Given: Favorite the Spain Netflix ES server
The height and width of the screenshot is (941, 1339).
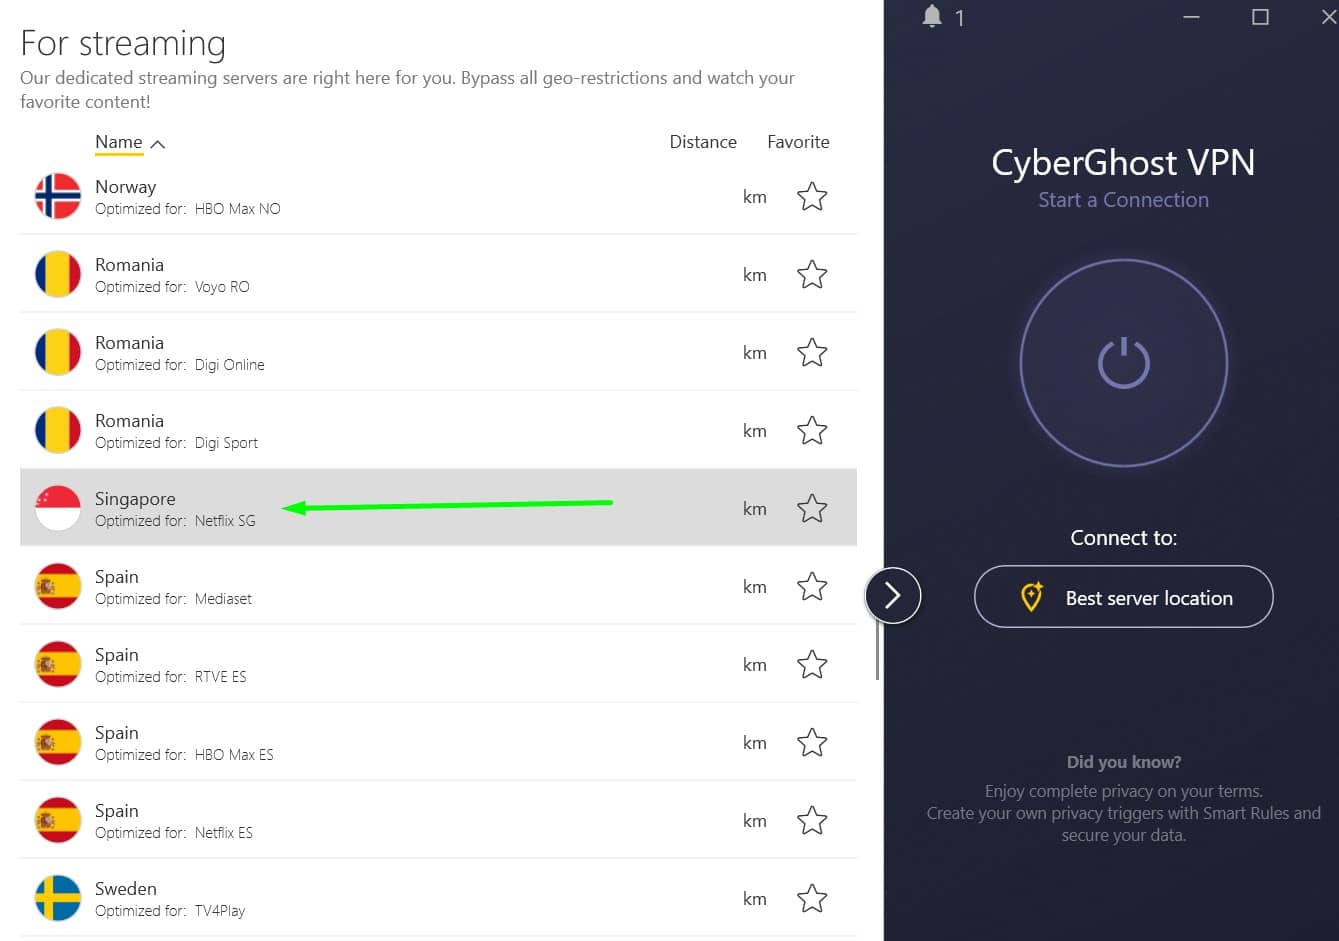Looking at the screenshot, I should [812, 820].
